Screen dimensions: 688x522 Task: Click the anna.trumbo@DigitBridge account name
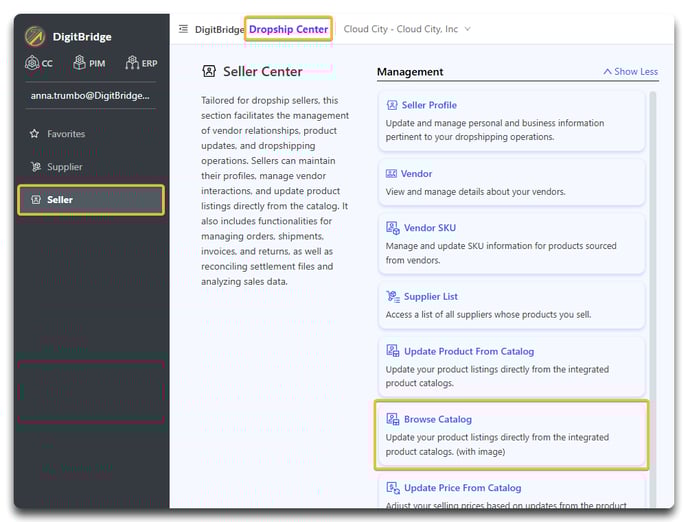pos(90,95)
